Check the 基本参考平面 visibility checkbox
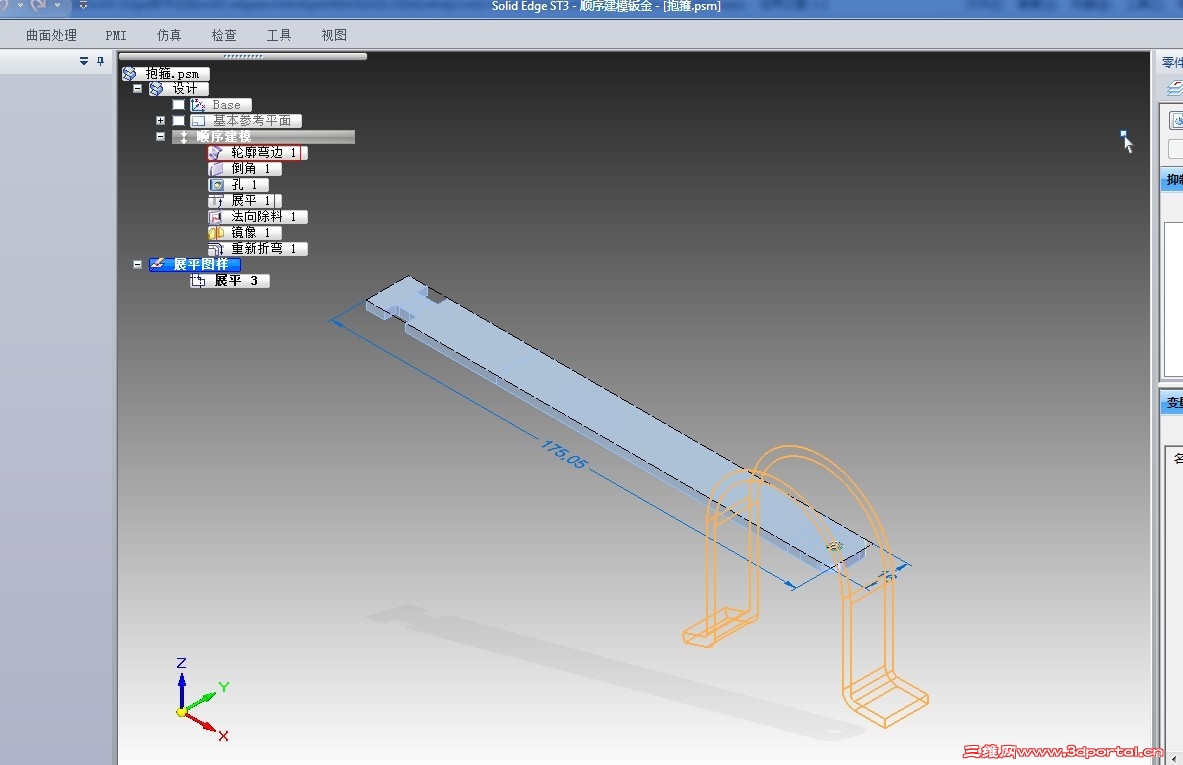The image size is (1183, 765). (178, 121)
